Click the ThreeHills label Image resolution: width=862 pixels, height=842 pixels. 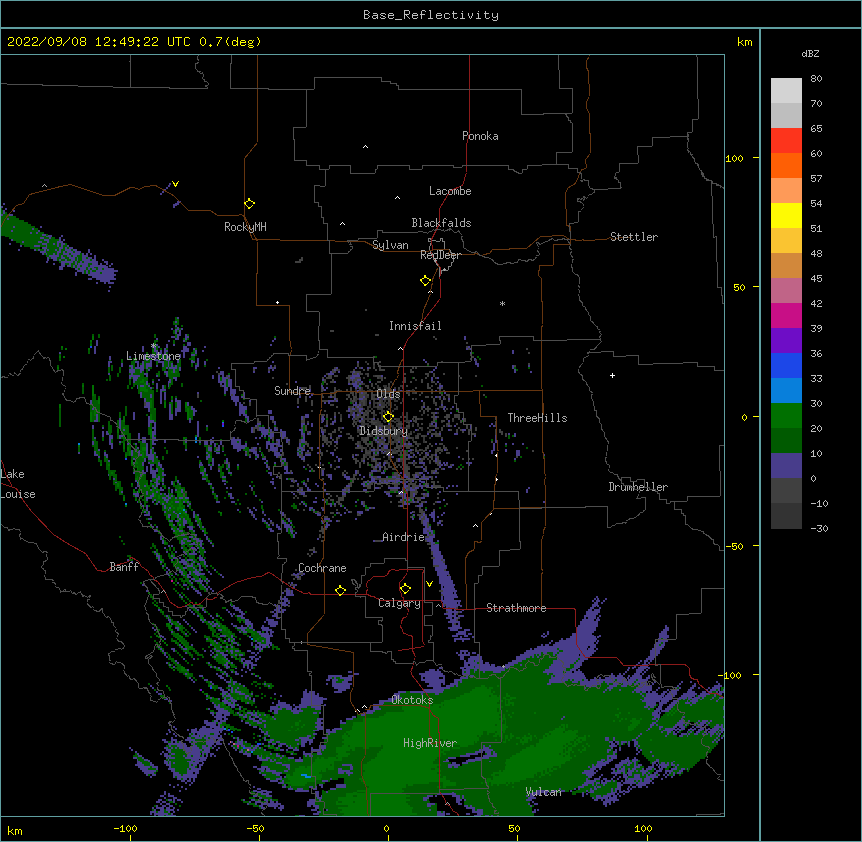(x=537, y=418)
